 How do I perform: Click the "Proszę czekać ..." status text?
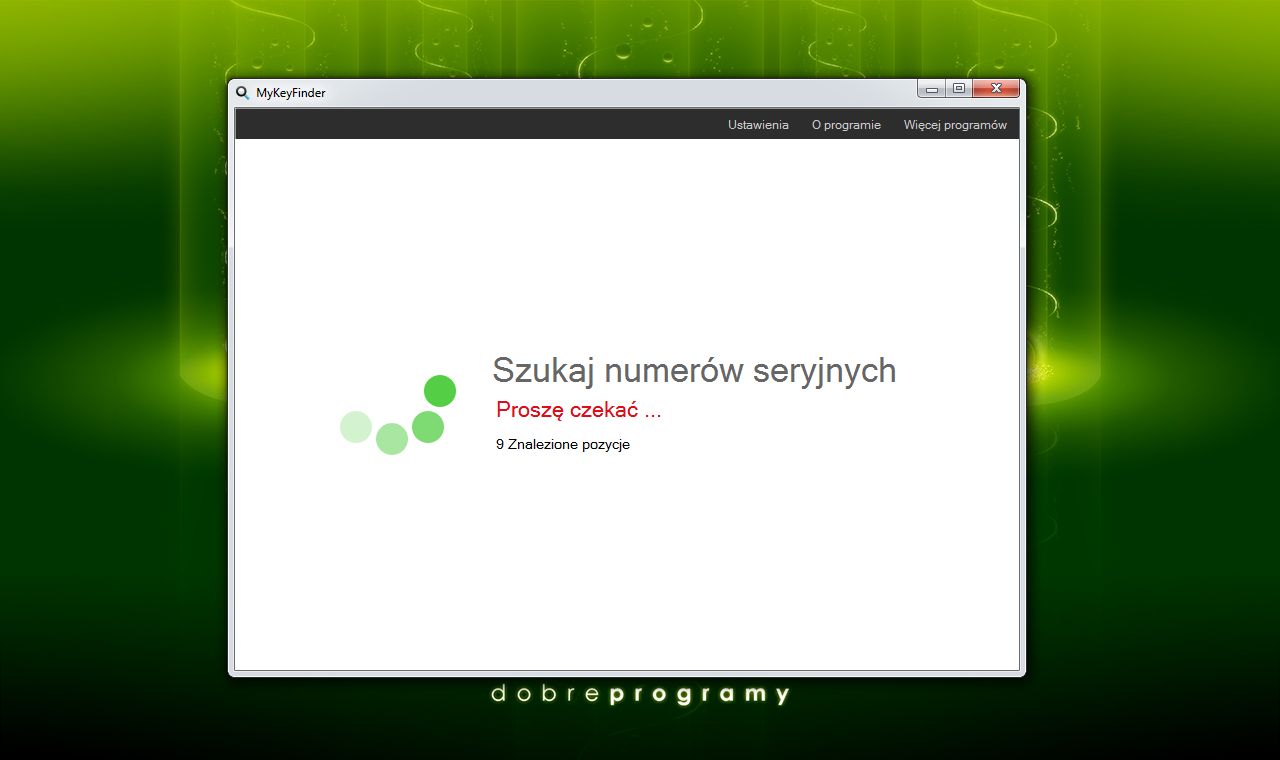coord(579,410)
